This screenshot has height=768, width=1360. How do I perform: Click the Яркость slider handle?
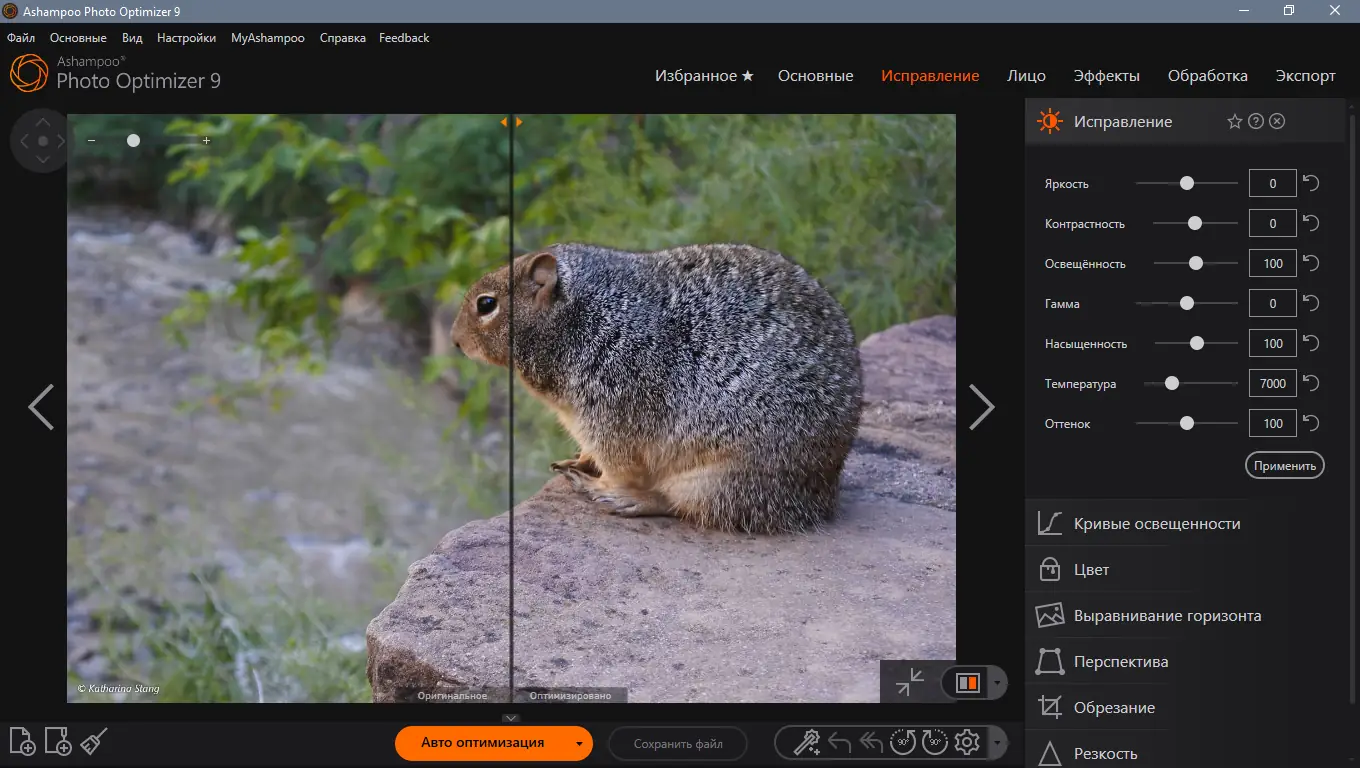pyautogui.click(x=1187, y=183)
